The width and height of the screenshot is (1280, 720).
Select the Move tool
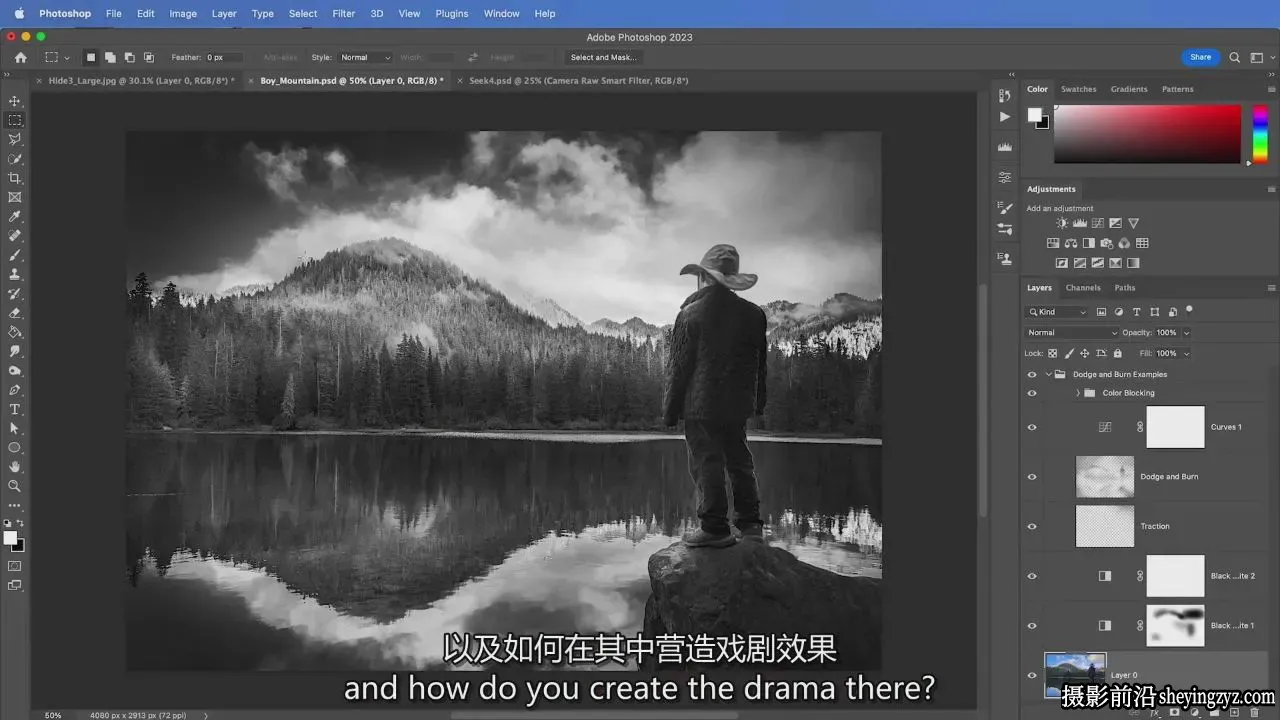click(x=15, y=101)
